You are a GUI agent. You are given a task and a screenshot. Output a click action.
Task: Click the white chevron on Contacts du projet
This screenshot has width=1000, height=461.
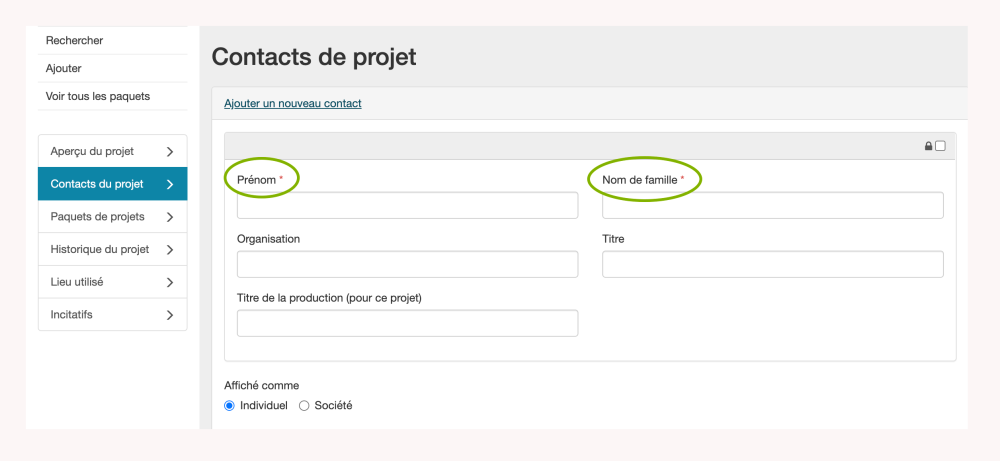170,185
